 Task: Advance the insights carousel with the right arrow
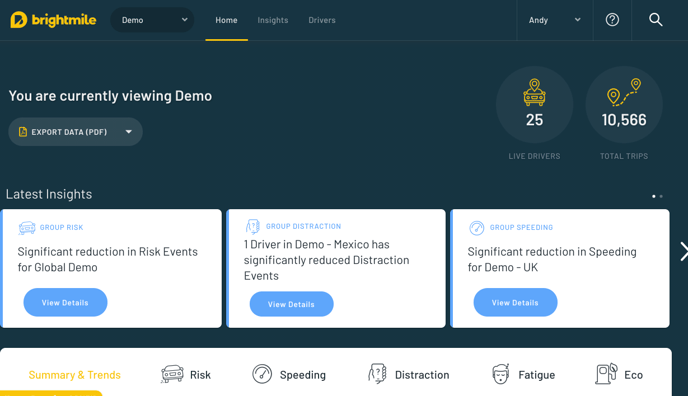click(683, 252)
